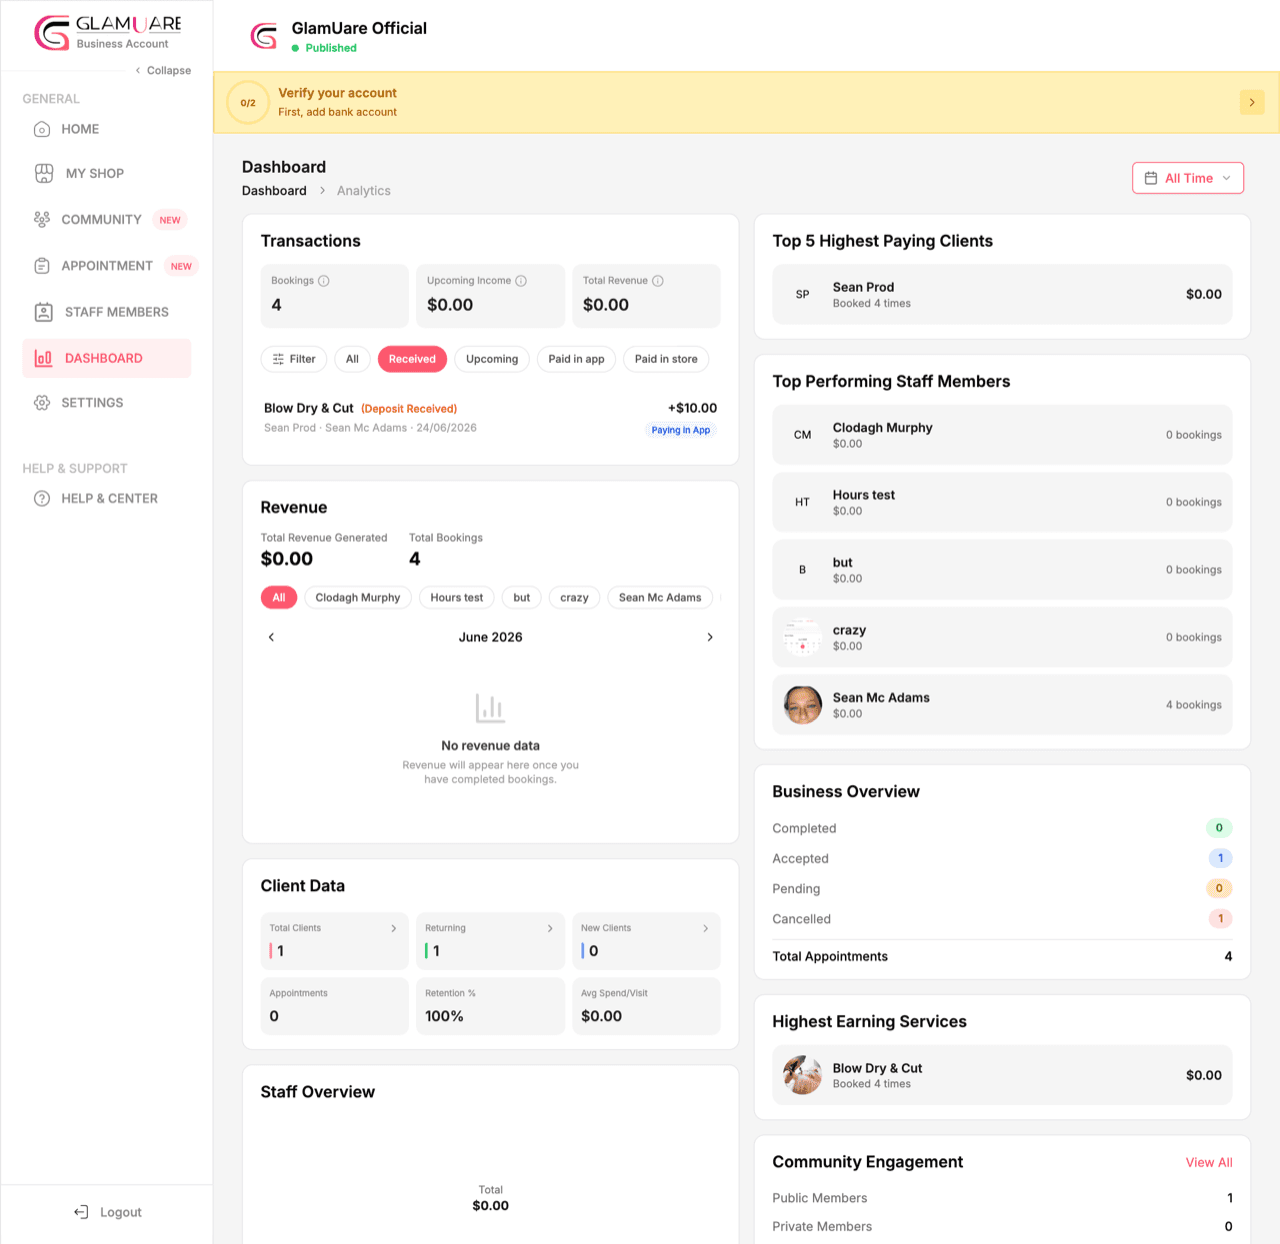Go to next month in Revenue
Image resolution: width=1280 pixels, height=1244 pixels.
point(710,637)
